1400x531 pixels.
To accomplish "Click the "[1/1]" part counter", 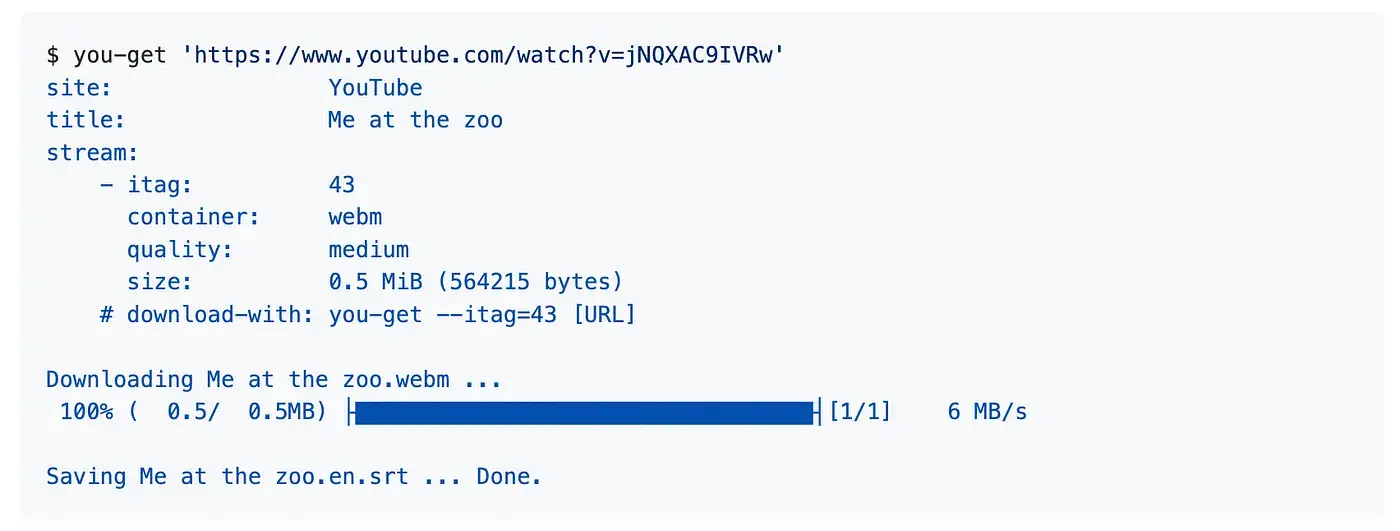I will [860, 412].
